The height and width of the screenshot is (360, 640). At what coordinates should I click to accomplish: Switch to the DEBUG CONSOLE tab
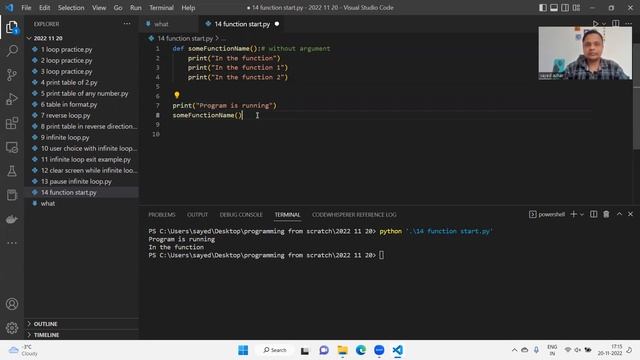[241, 215]
